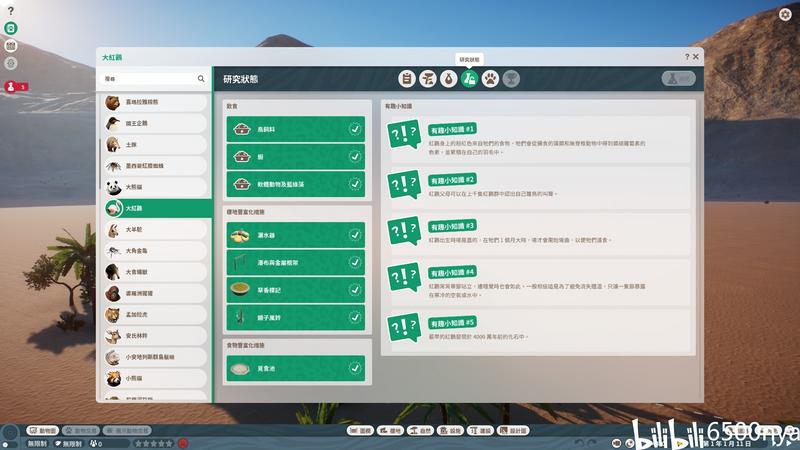Select the active research status flask tab
Image resolution: width=800 pixels, height=450 pixels.
pos(469,79)
